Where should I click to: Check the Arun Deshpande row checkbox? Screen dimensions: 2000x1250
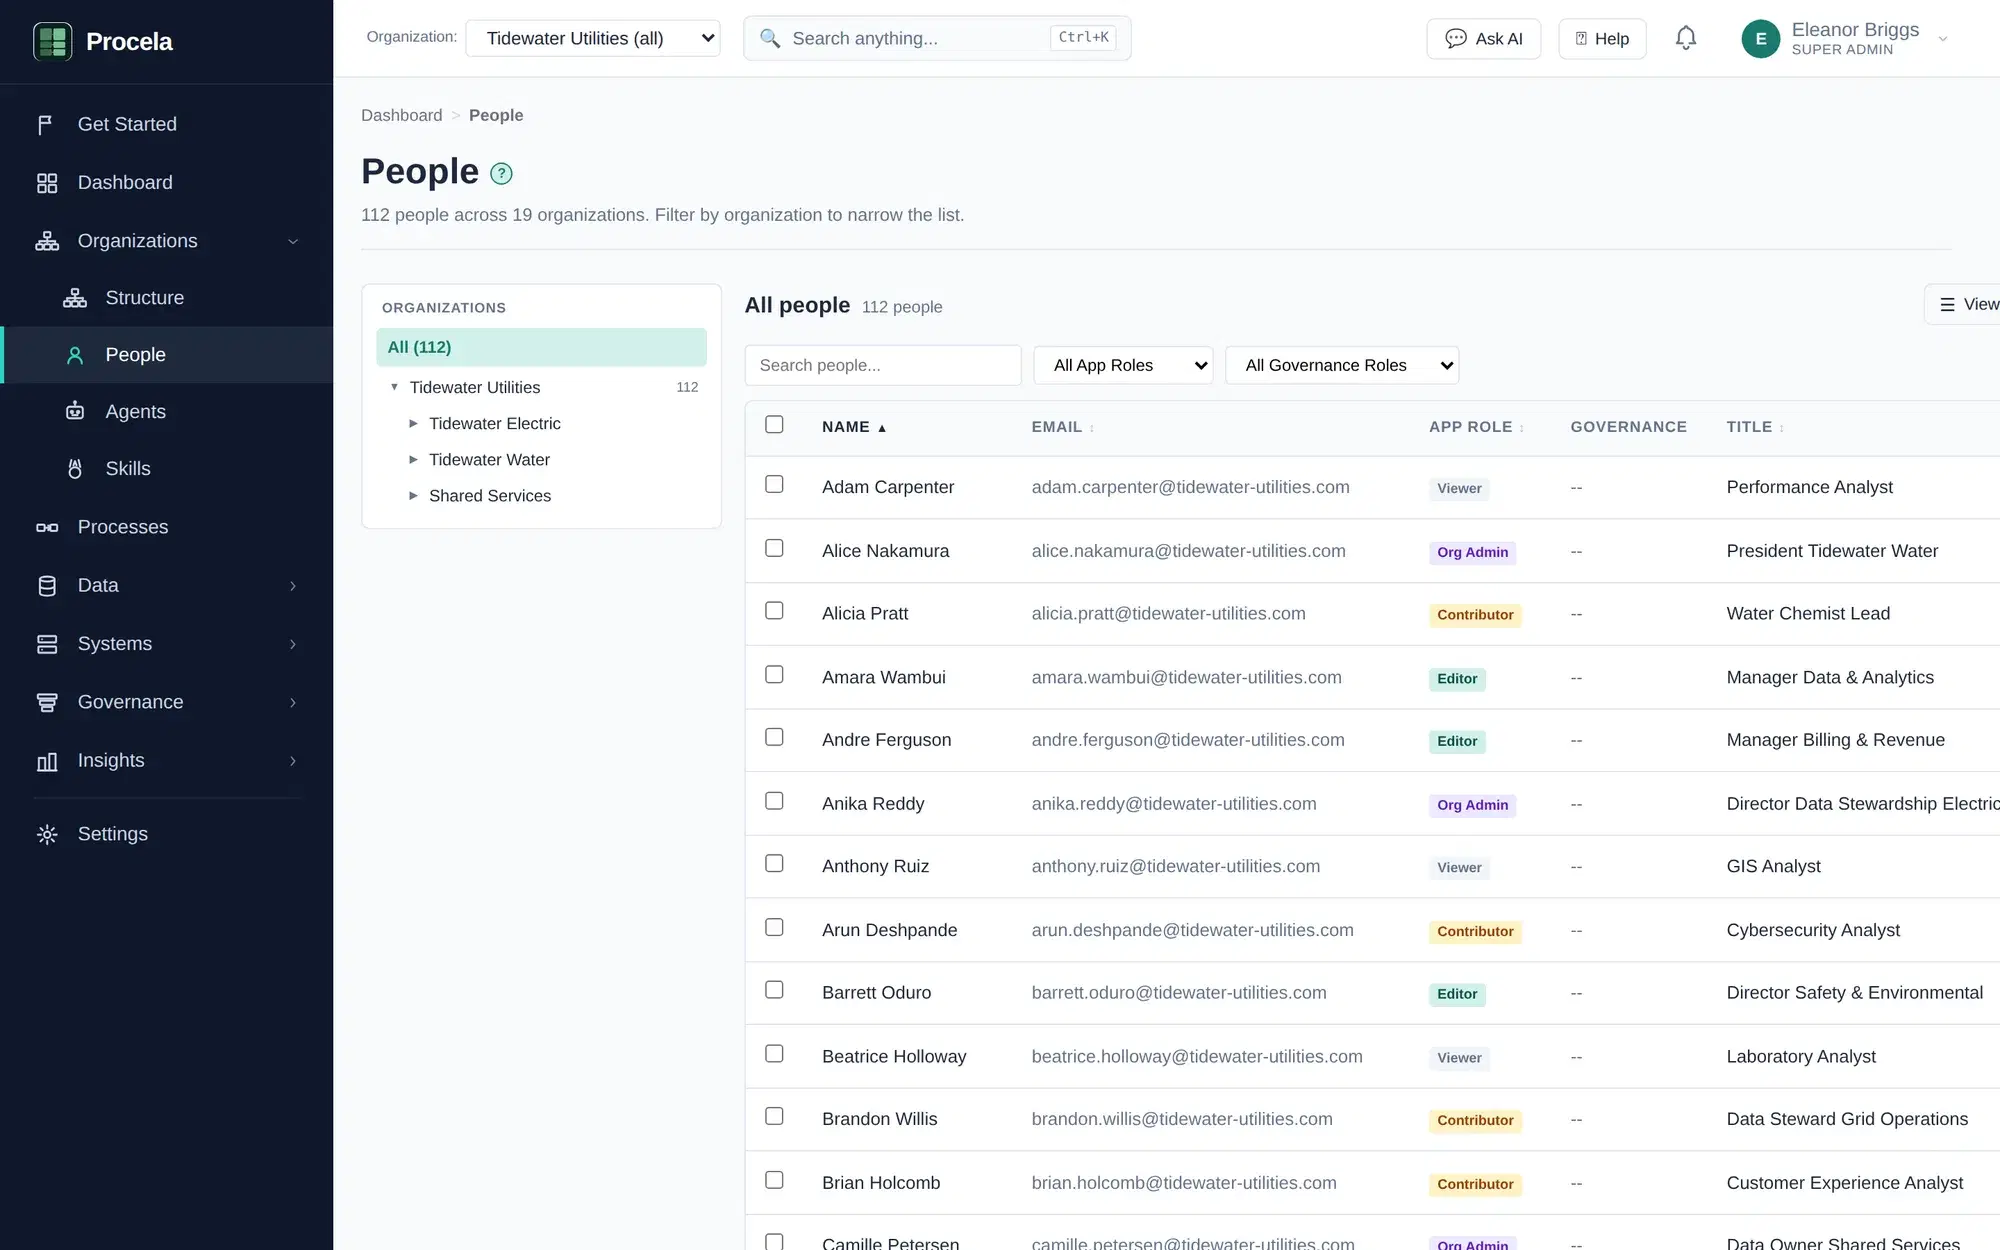click(774, 927)
